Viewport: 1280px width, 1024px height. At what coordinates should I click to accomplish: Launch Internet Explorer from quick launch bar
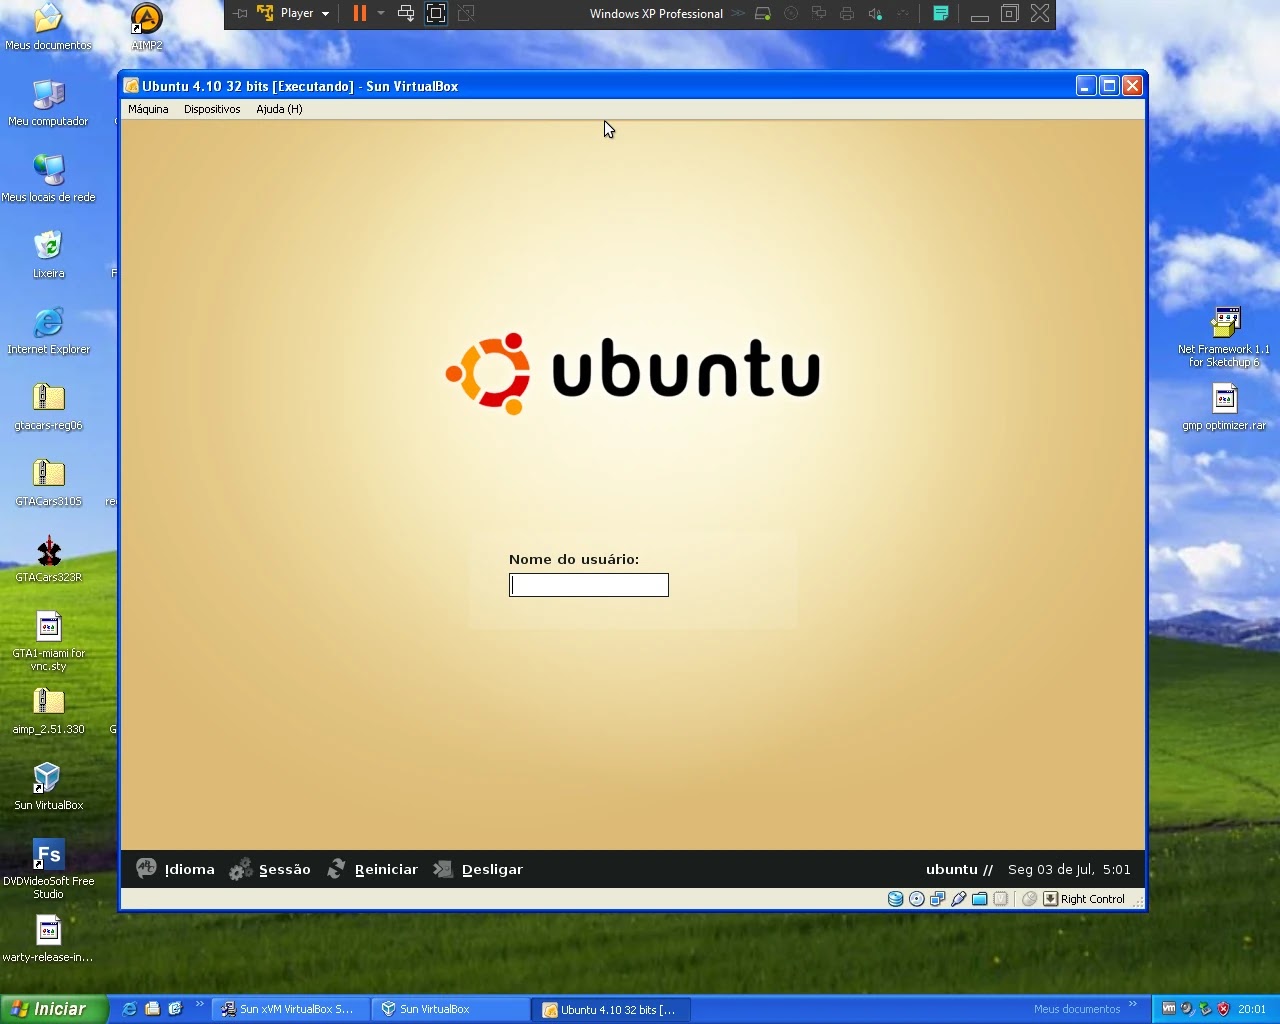pos(129,1009)
